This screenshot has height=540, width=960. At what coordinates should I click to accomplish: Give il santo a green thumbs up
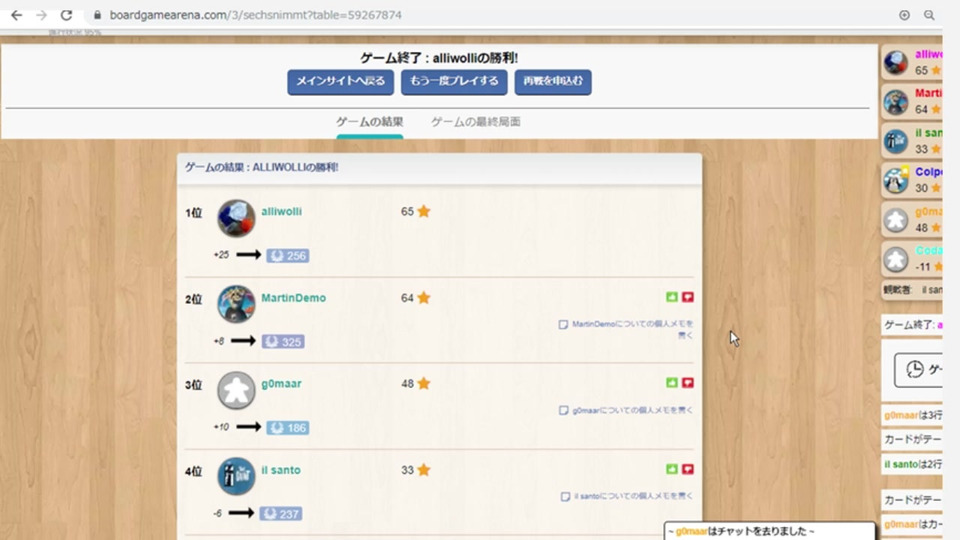click(672, 469)
